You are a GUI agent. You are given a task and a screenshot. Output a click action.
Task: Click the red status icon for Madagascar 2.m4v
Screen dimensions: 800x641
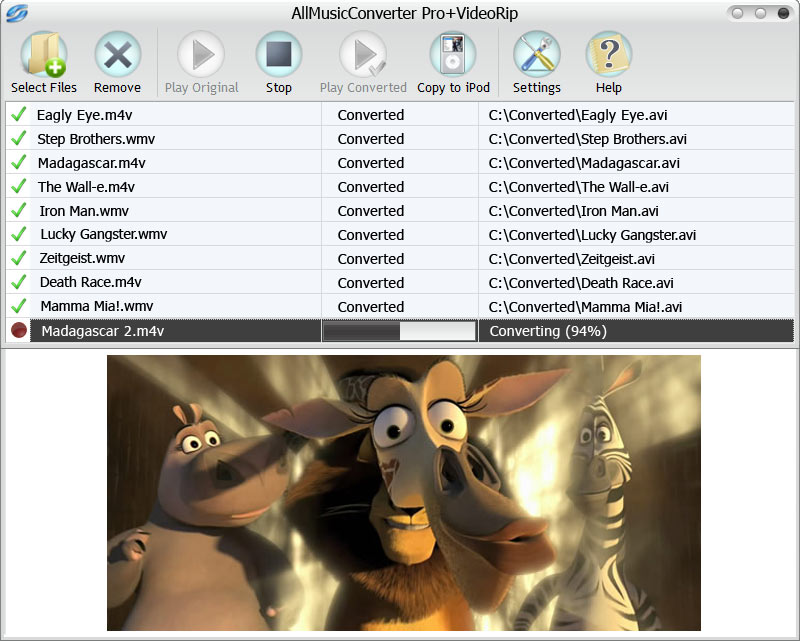(x=18, y=331)
